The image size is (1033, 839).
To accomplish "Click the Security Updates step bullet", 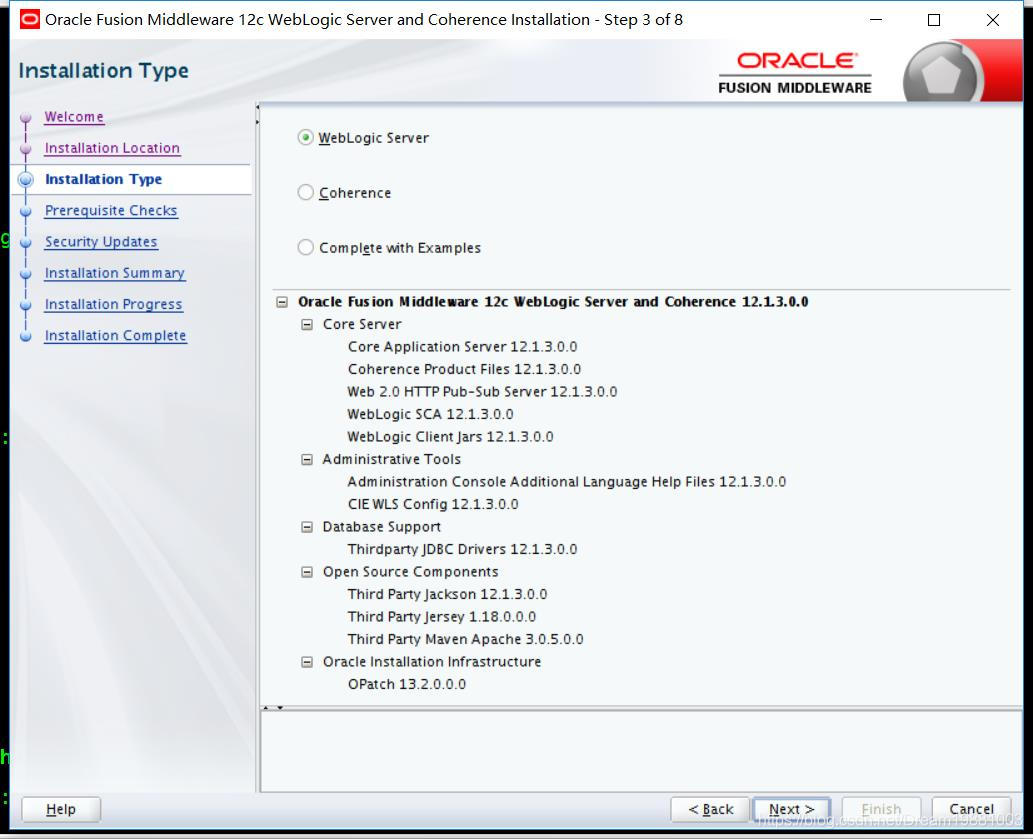I will pos(26,242).
